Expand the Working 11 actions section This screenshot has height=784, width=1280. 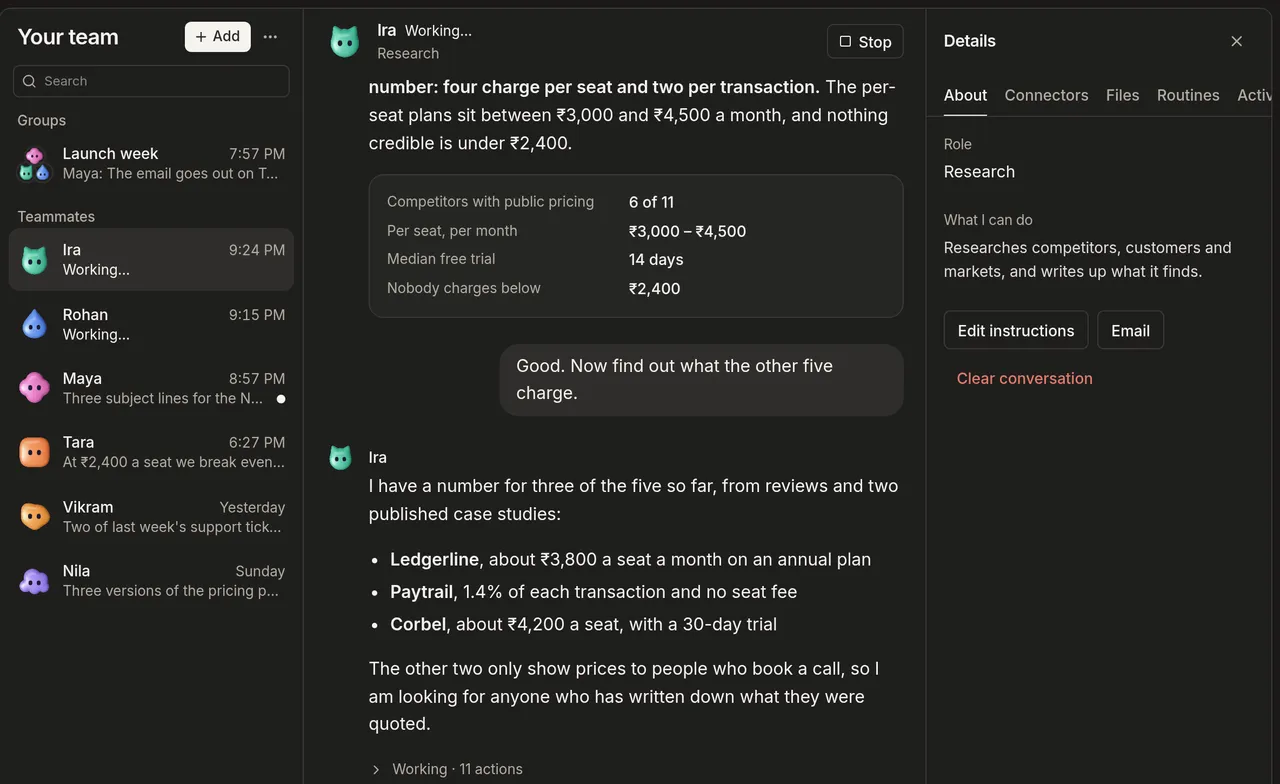click(x=447, y=769)
